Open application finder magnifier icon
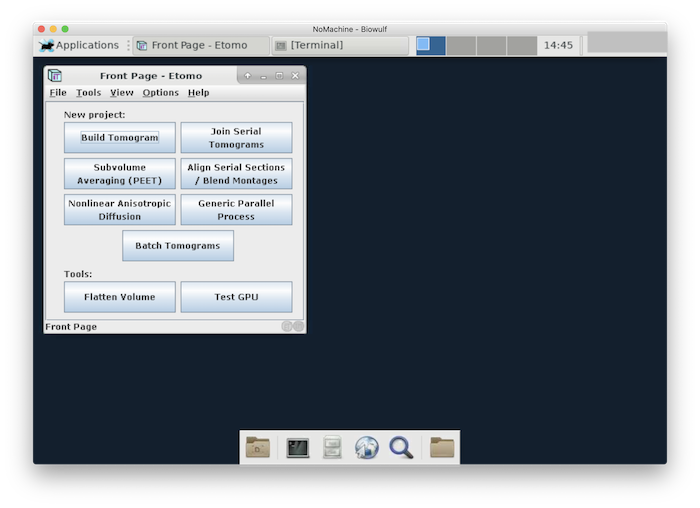This screenshot has height=508, width=700. [x=402, y=447]
